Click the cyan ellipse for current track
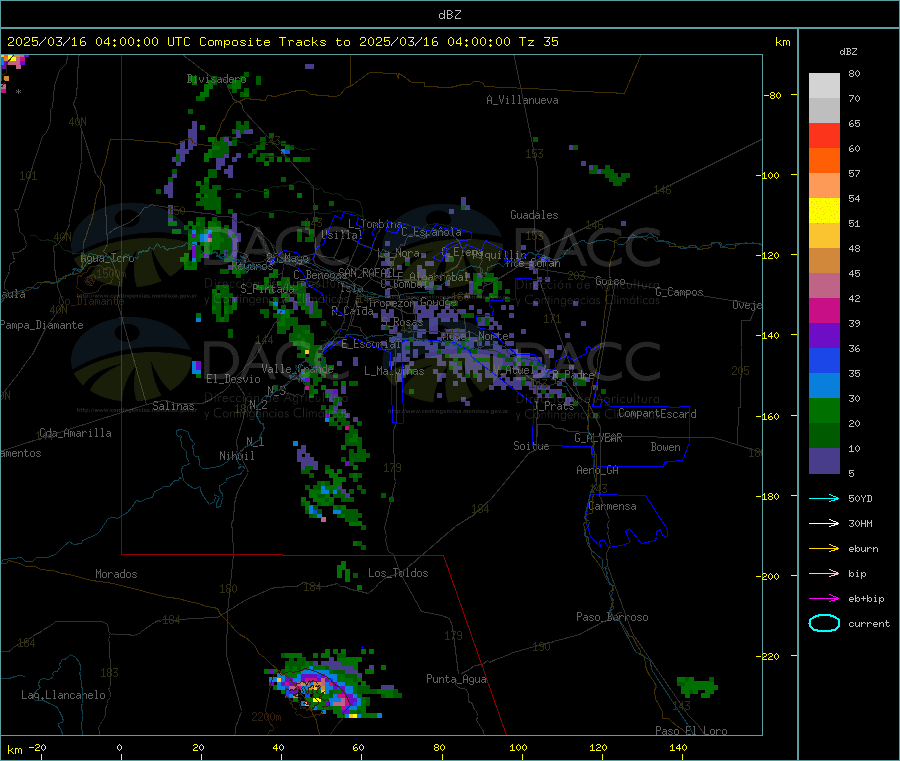The image size is (900, 761). coord(824,623)
